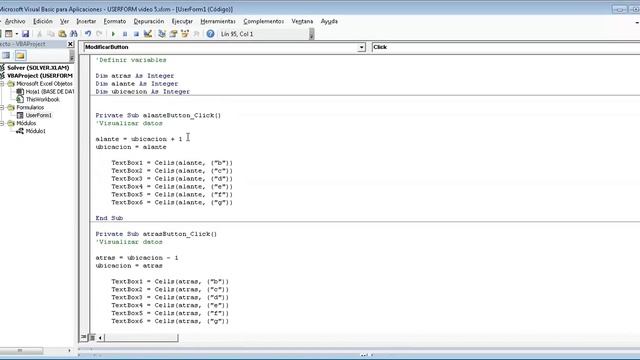Run the macro with the green play icon

point(113,34)
